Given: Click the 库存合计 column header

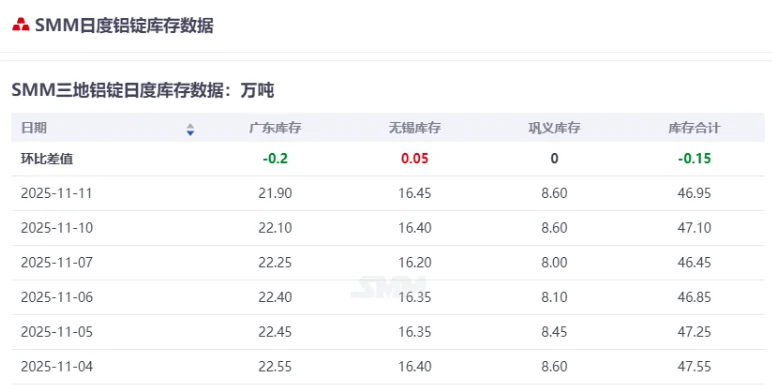Looking at the screenshot, I should [694, 128].
